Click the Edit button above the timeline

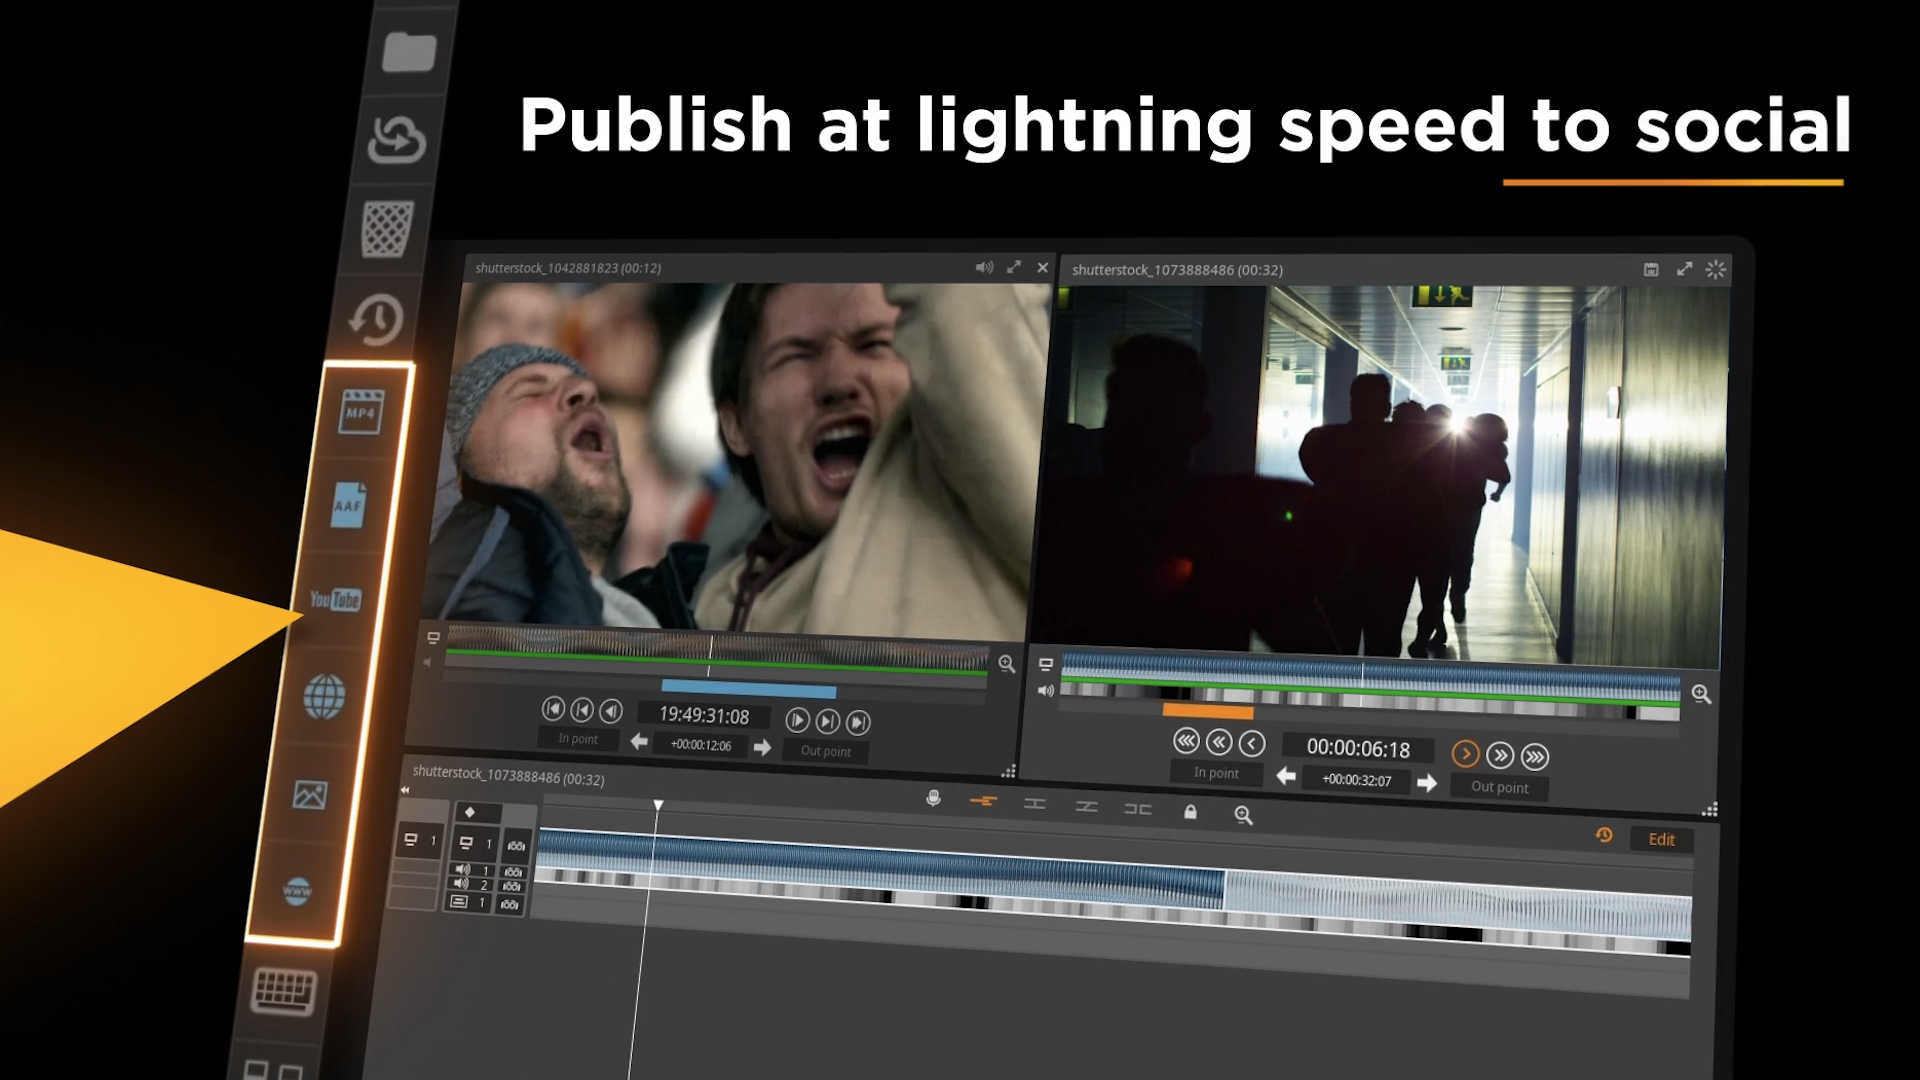[x=1660, y=840]
